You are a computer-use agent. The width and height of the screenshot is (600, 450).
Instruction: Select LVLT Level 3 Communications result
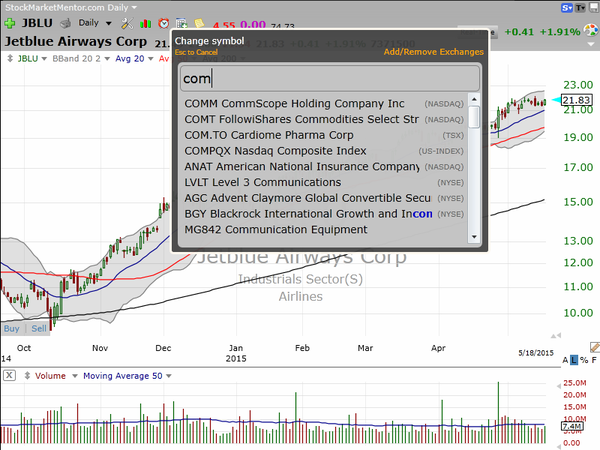coord(324,183)
